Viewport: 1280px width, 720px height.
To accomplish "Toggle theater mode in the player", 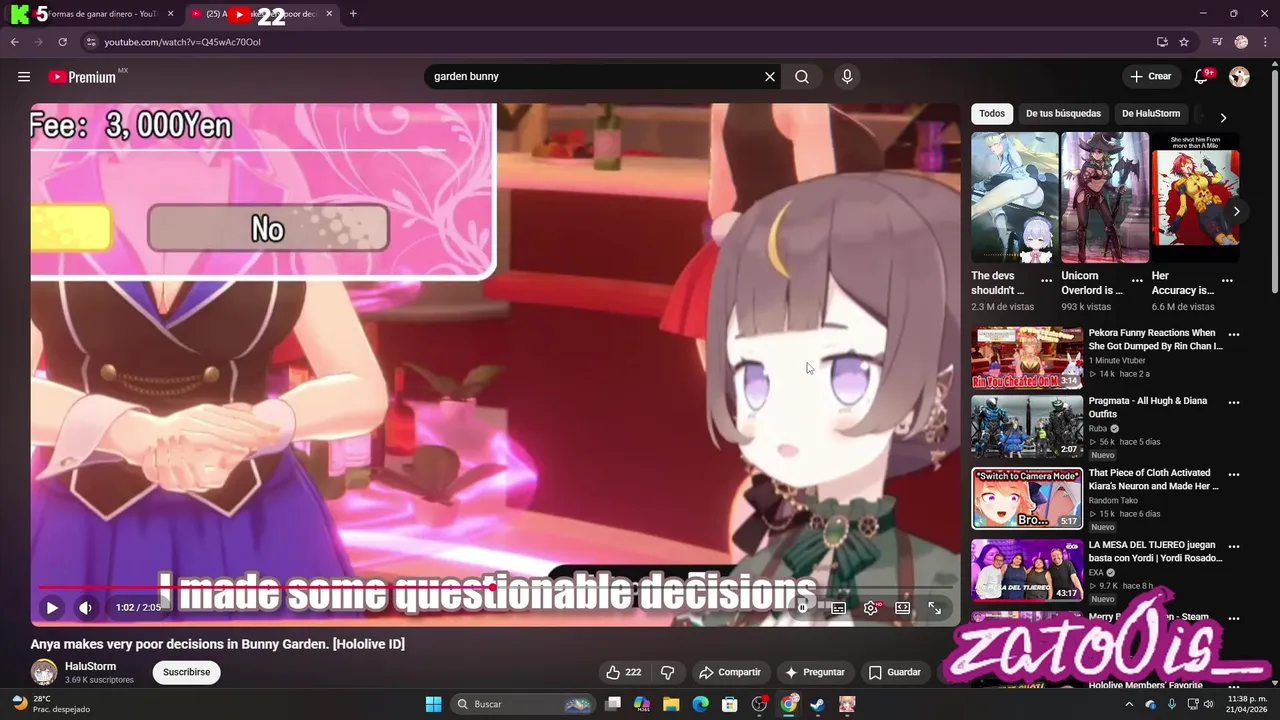I will 902,607.
